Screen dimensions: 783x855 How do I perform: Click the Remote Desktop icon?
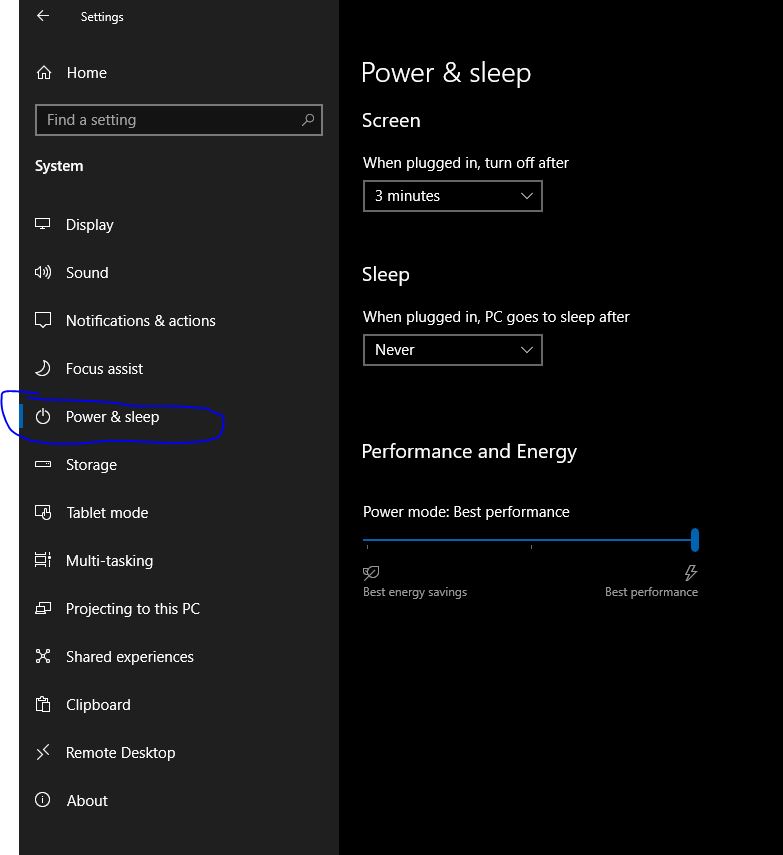point(43,752)
